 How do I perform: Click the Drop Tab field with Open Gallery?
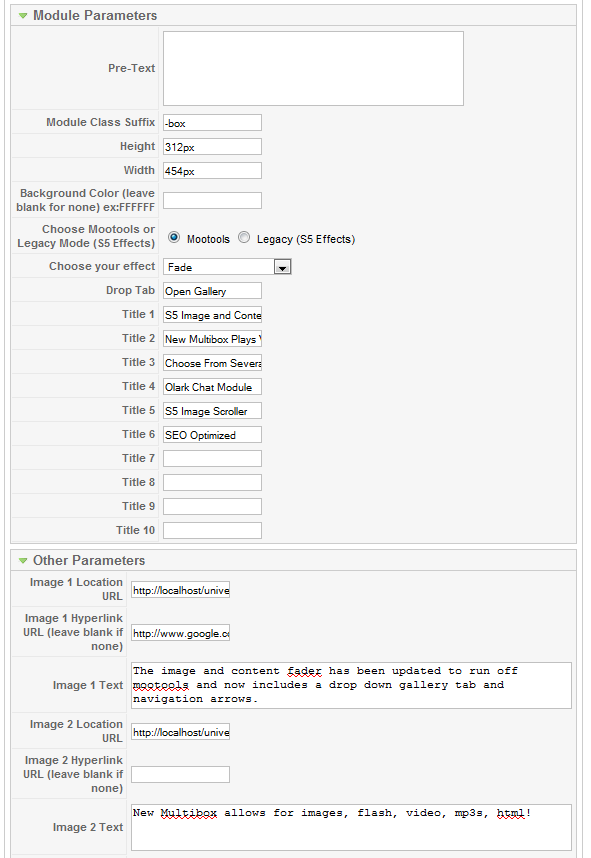pyautogui.click(x=212, y=291)
